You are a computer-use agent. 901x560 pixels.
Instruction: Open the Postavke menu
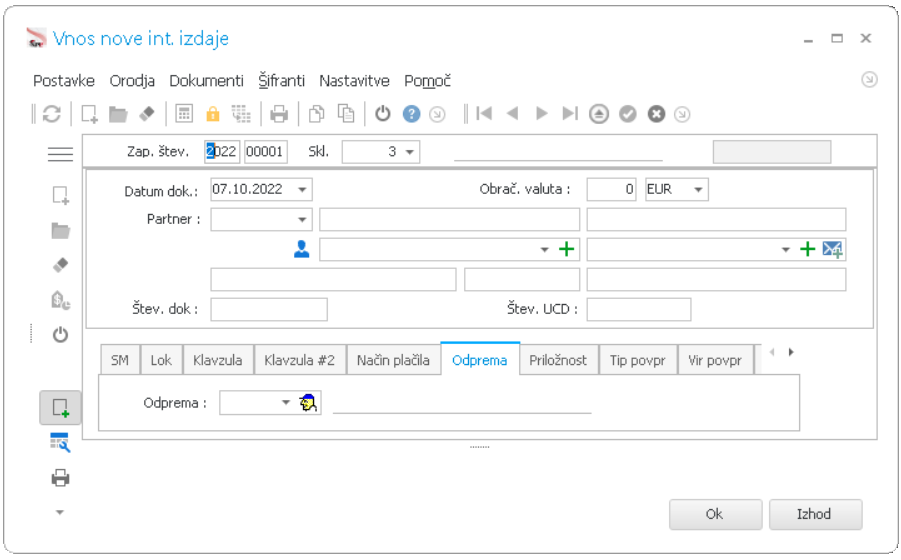coord(64,81)
